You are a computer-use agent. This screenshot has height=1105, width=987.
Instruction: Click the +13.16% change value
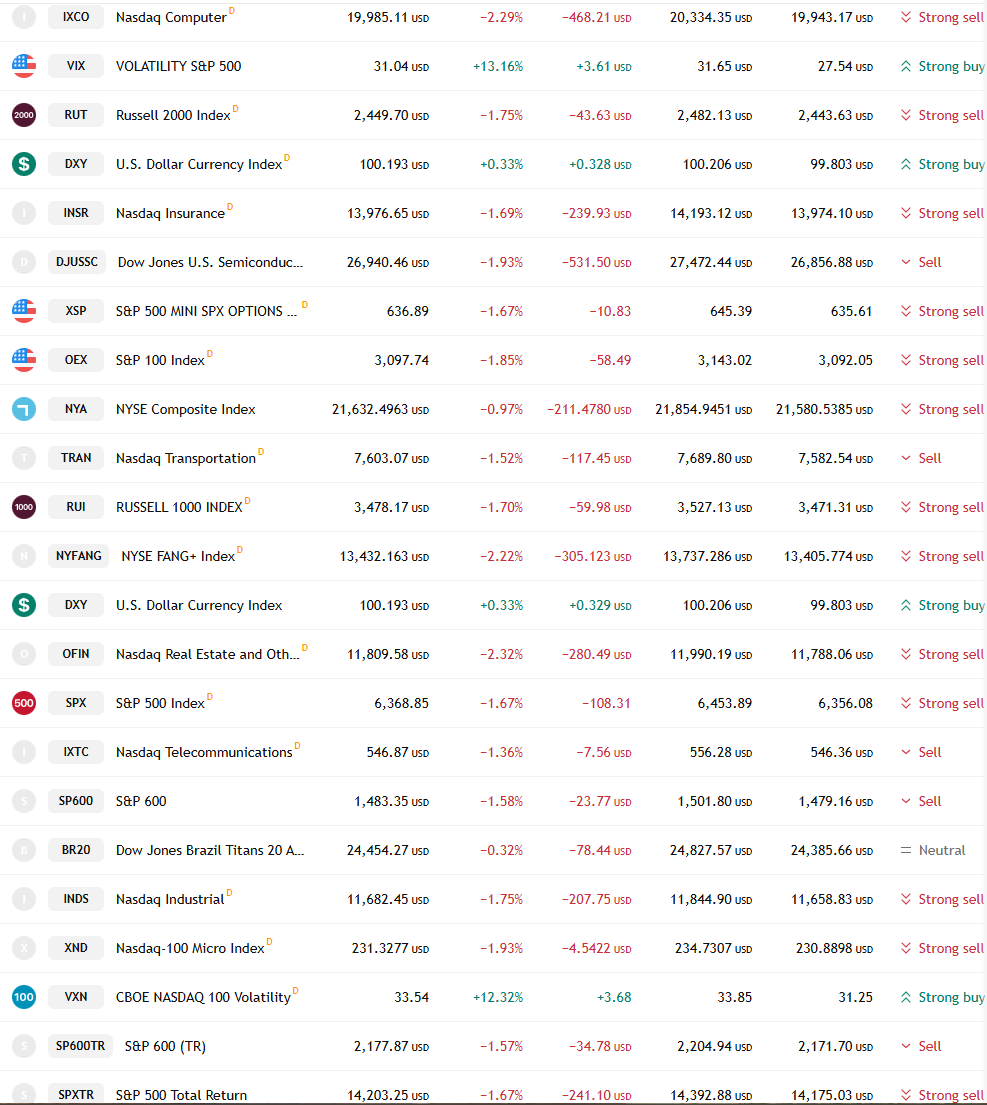(498, 66)
